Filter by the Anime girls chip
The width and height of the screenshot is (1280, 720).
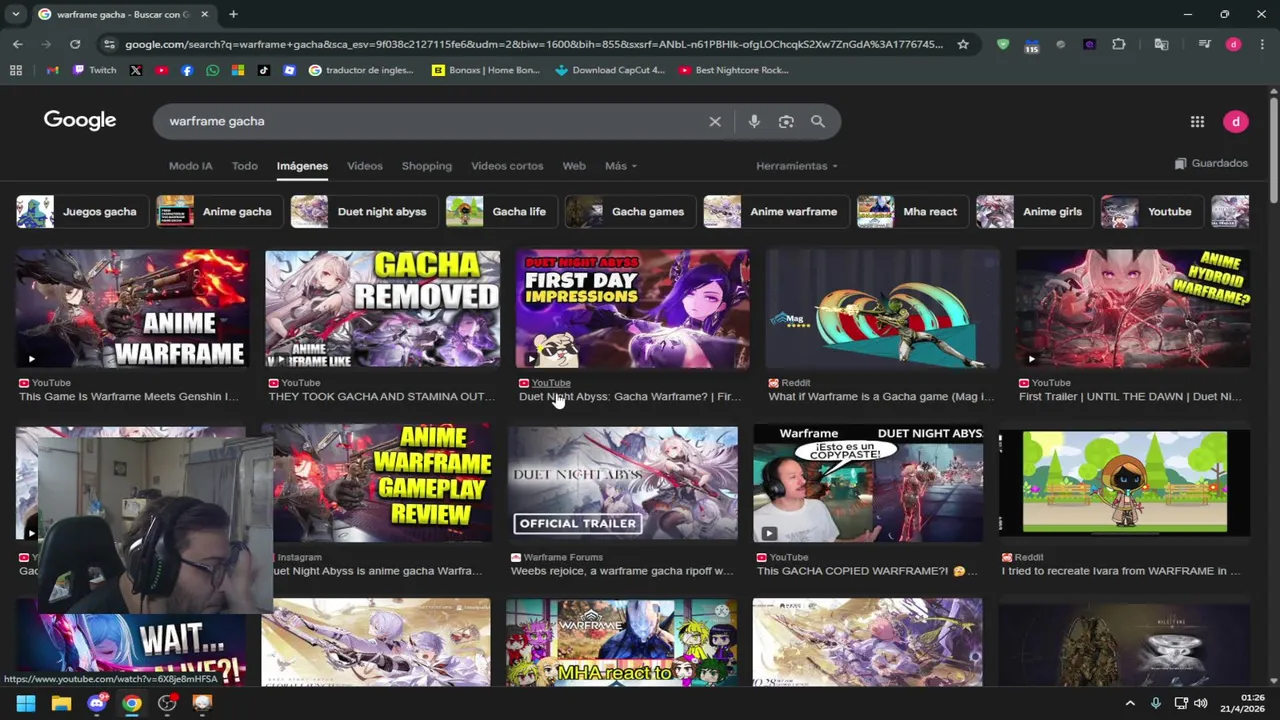[x=1036, y=212]
